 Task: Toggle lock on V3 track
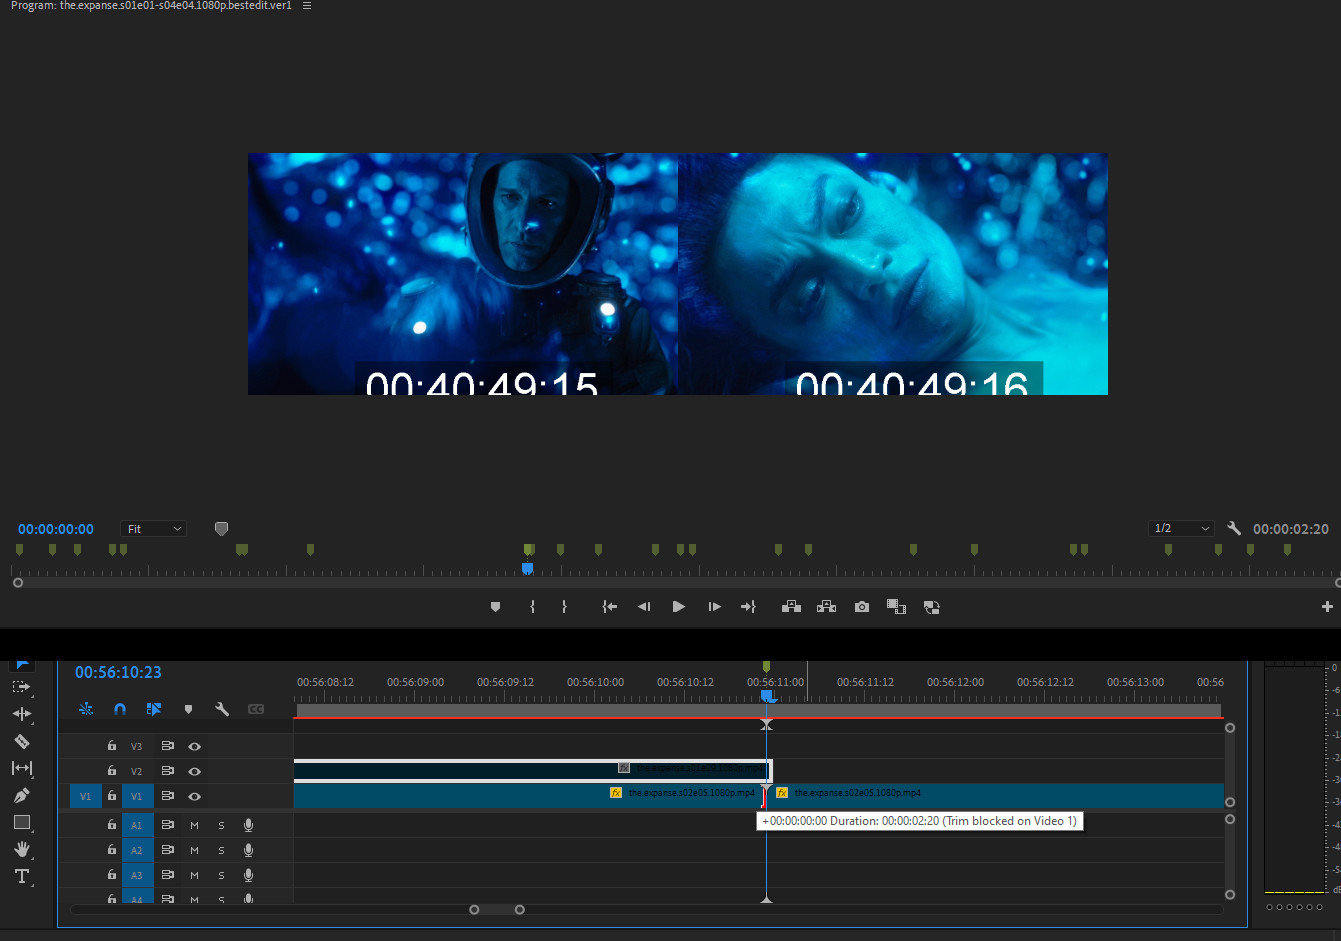click(x=112, y=746)
